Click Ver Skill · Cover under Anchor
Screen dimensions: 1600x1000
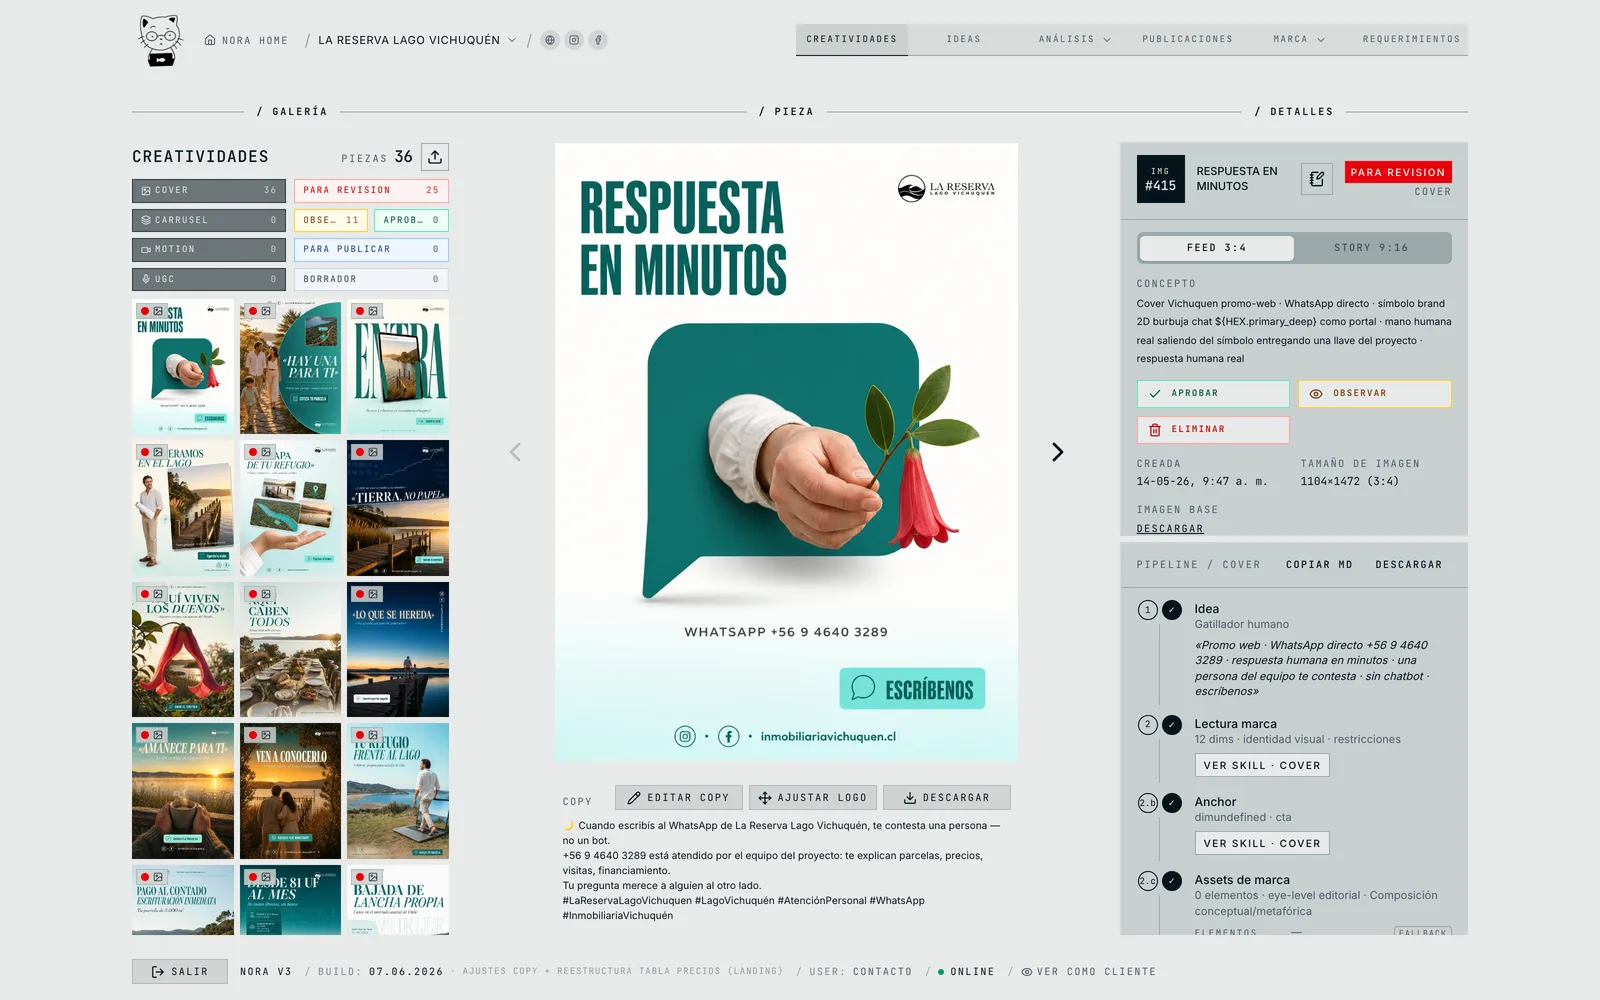pyautogui.click(x=1262, y=844)
